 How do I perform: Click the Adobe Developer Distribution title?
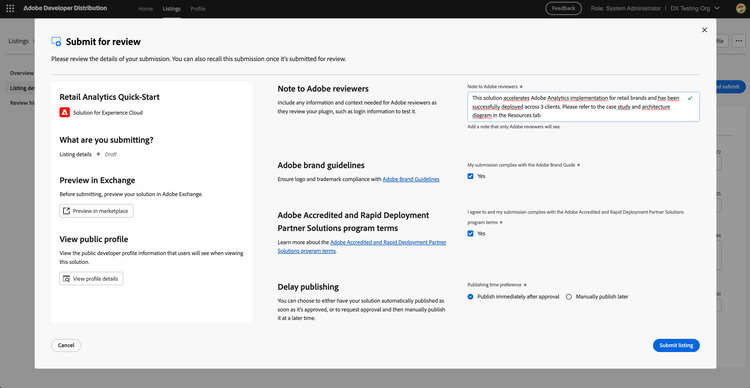coord(65,9)
